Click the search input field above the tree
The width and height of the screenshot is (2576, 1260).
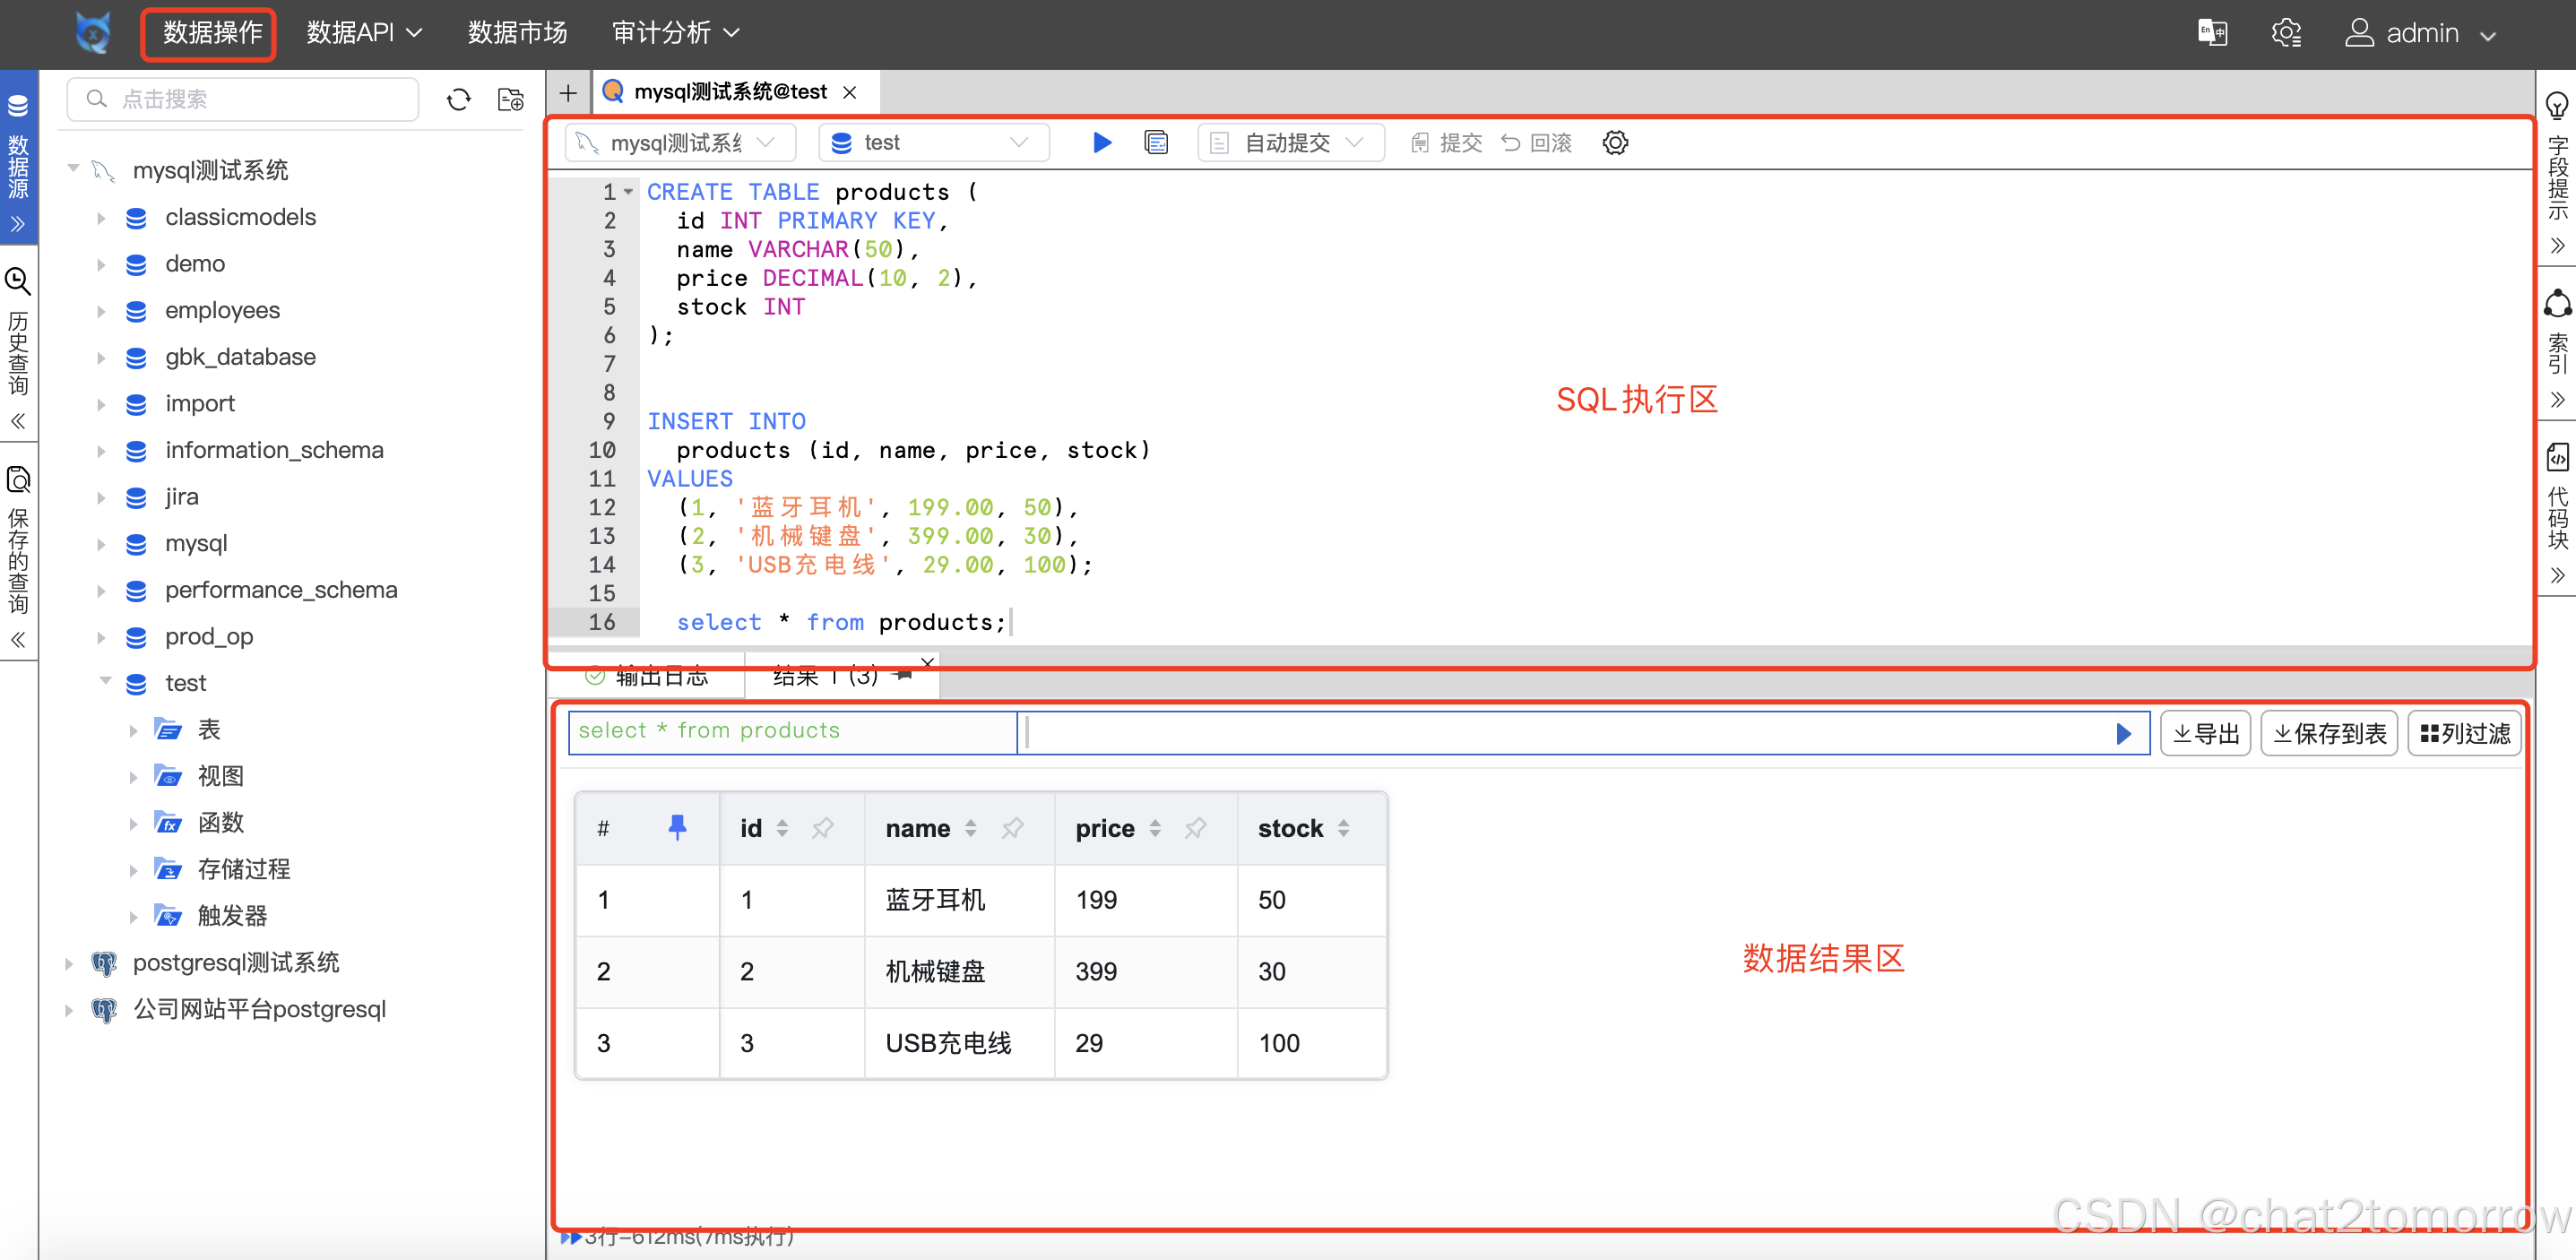(x=242, y=99)
